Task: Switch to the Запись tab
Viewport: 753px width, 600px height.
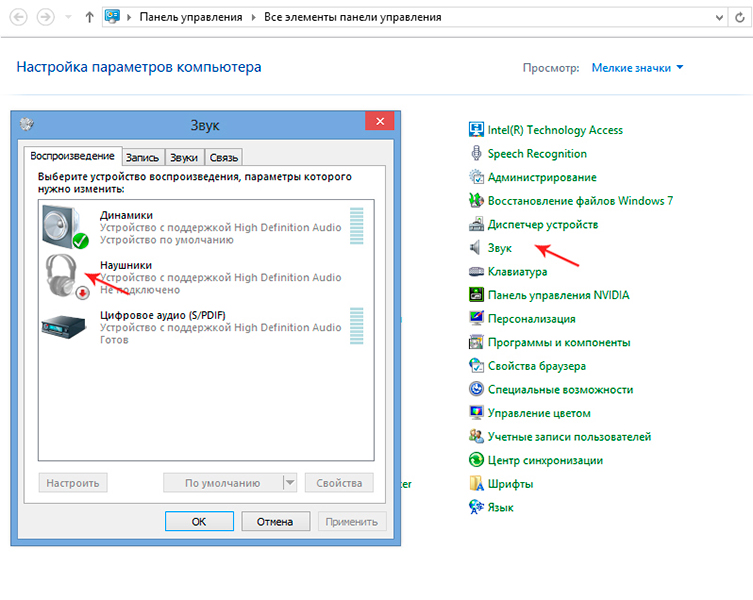Action: [x=142, y=157]
